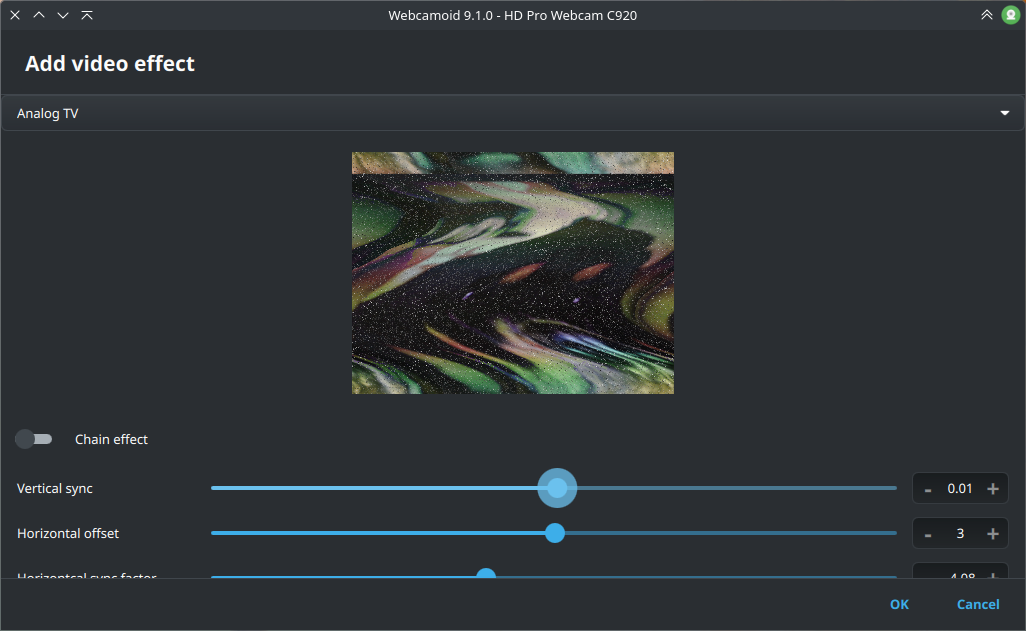Click the Vertical sync slider handle
The width and height of the screenshot is (1026, 631).
point(557,488)
